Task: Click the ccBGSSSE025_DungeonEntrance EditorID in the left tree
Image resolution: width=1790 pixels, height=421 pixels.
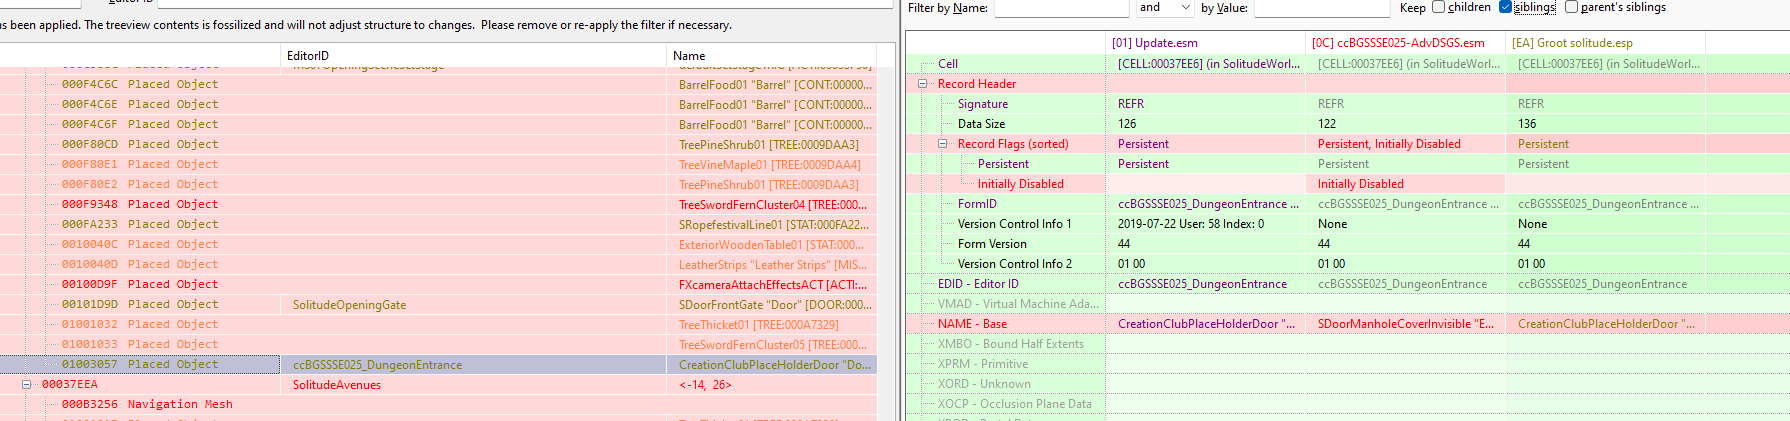Action: (377, 365)
